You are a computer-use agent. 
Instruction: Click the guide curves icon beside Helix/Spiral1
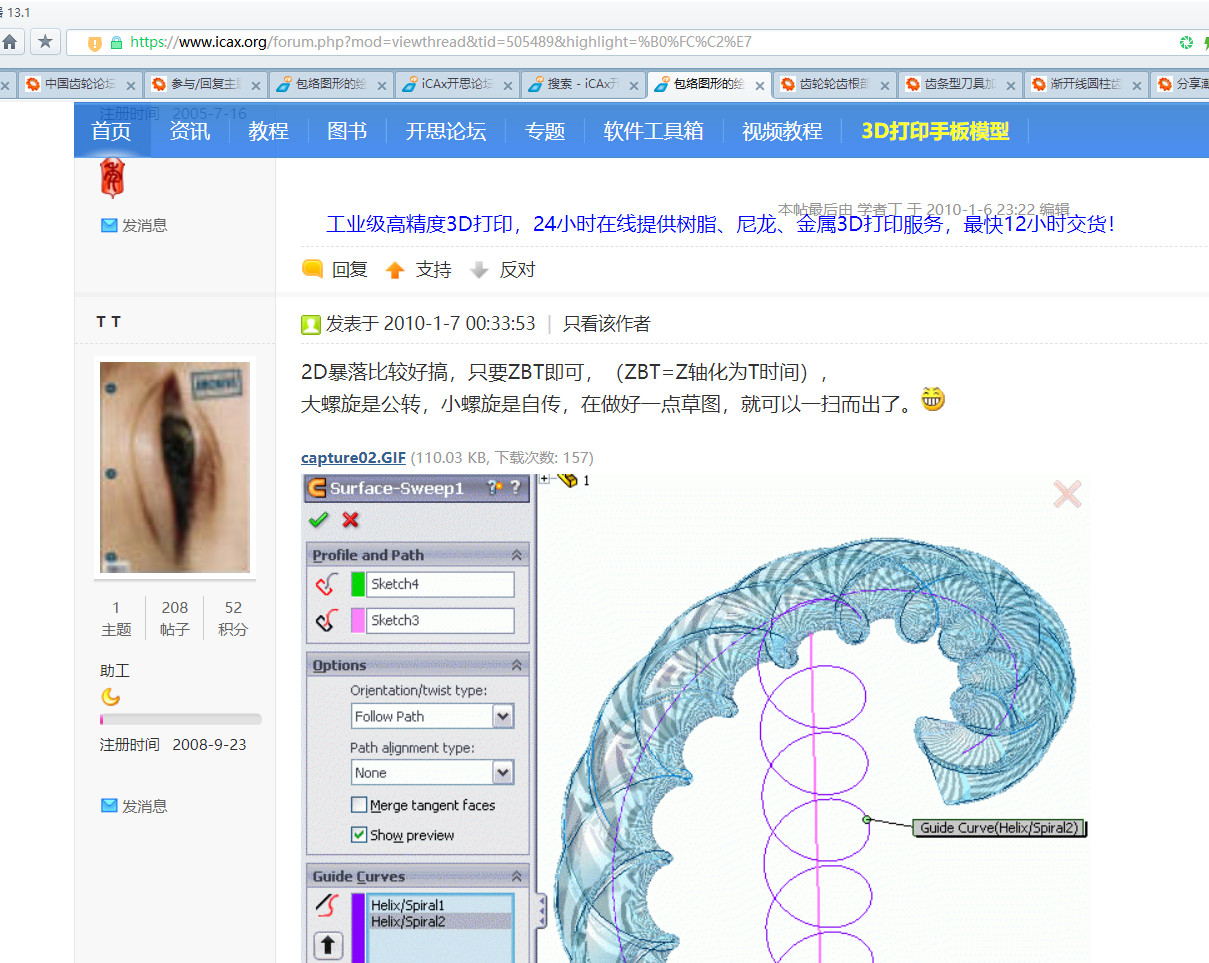click(327, 905)
